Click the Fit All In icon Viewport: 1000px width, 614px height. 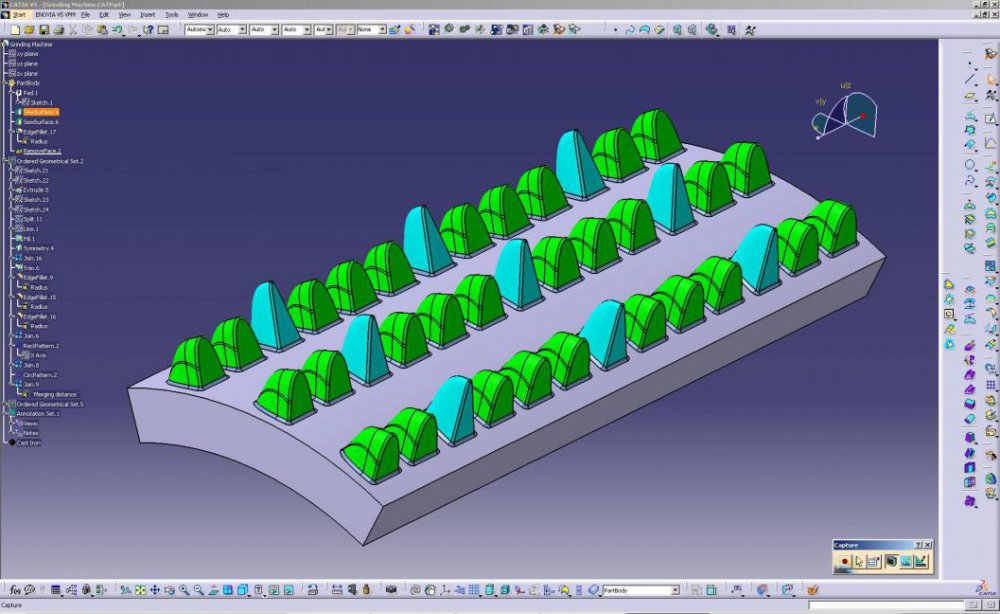coord(140,590)
